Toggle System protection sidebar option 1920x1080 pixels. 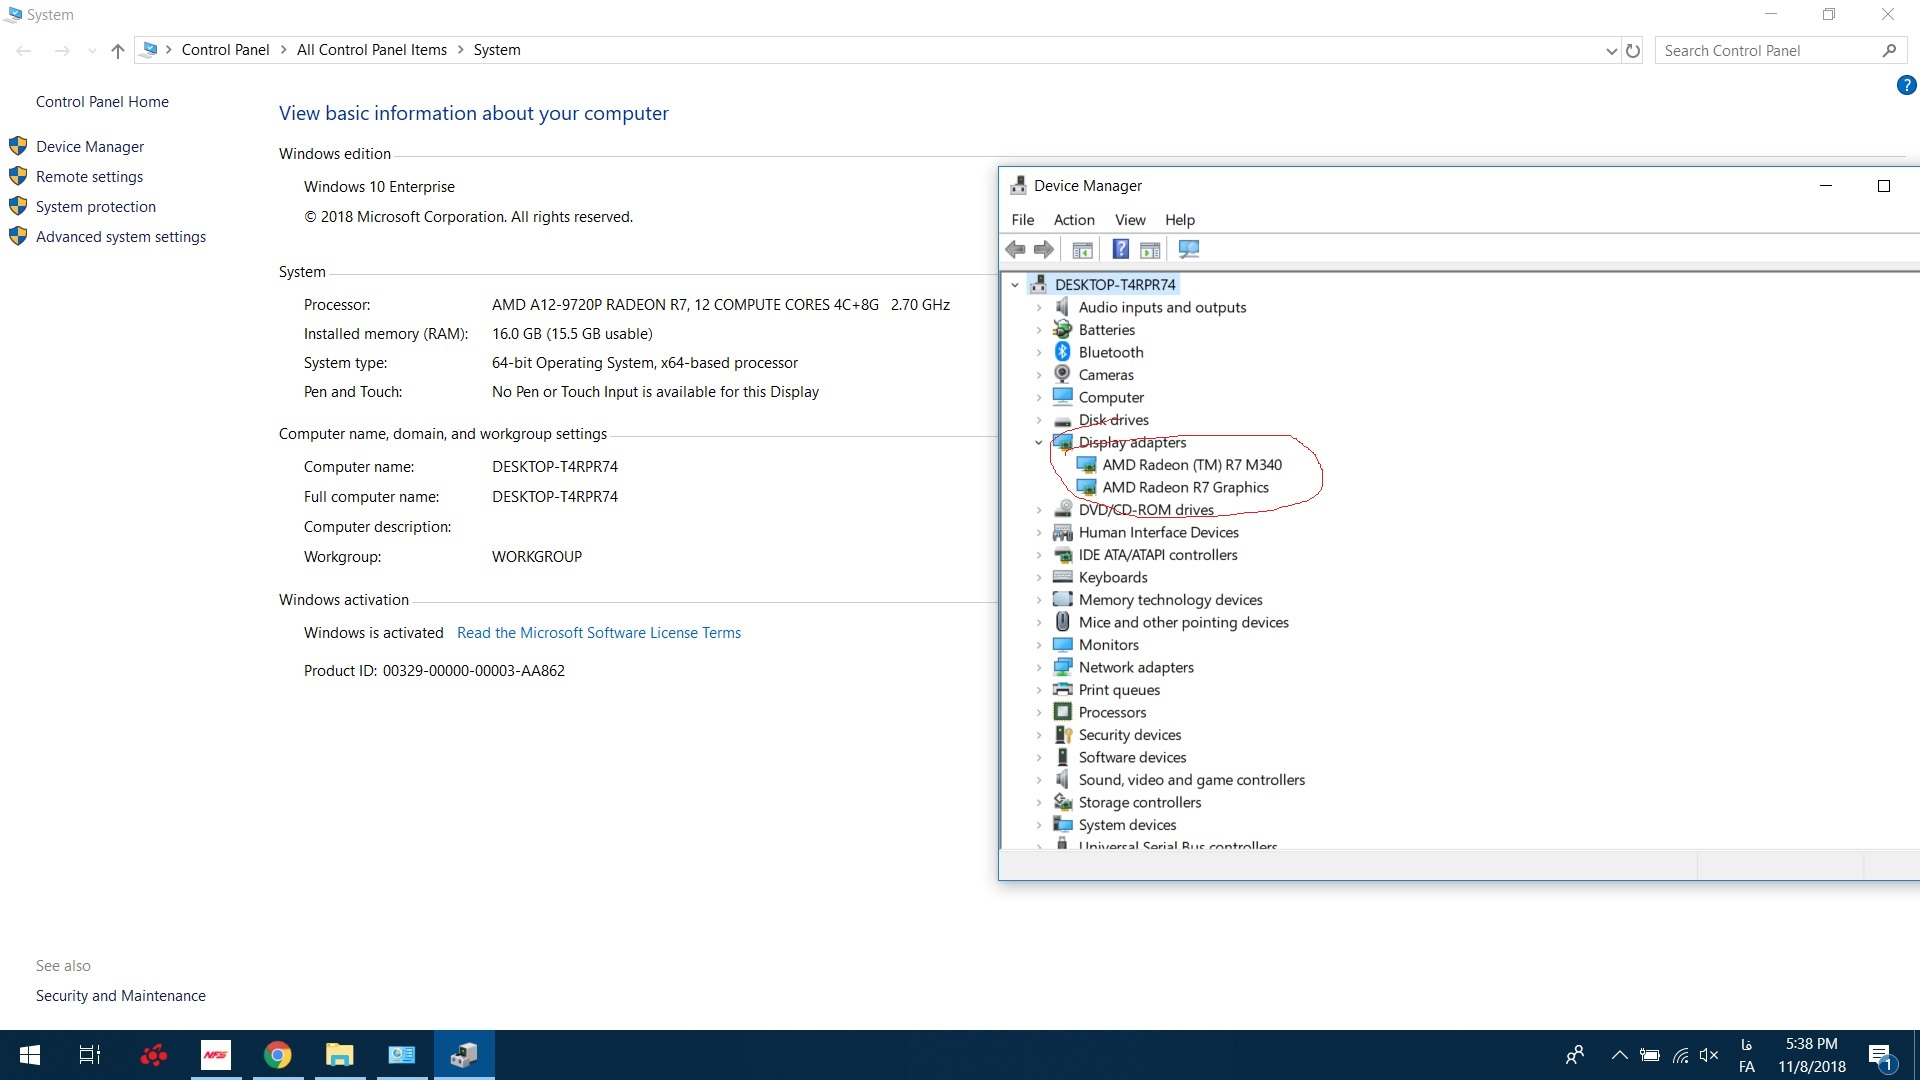(x=95, y=206)
